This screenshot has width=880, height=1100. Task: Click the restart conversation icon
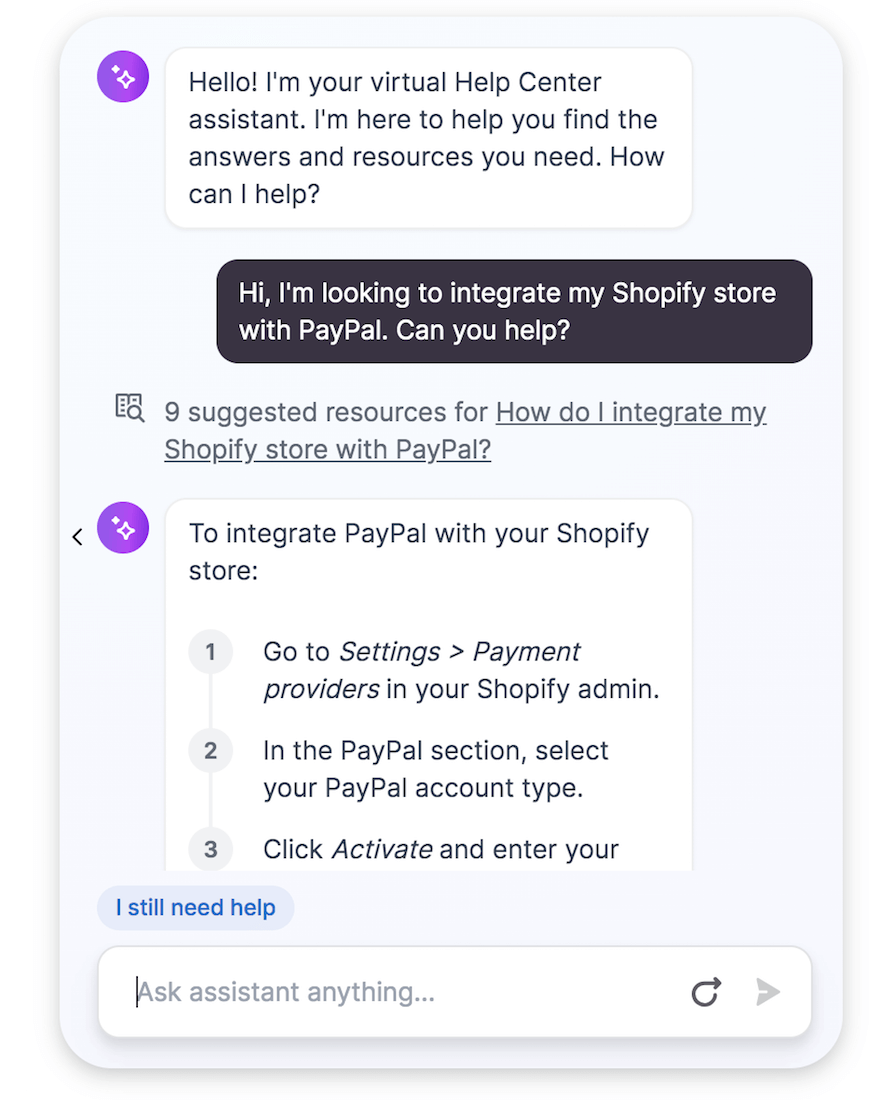707,992
